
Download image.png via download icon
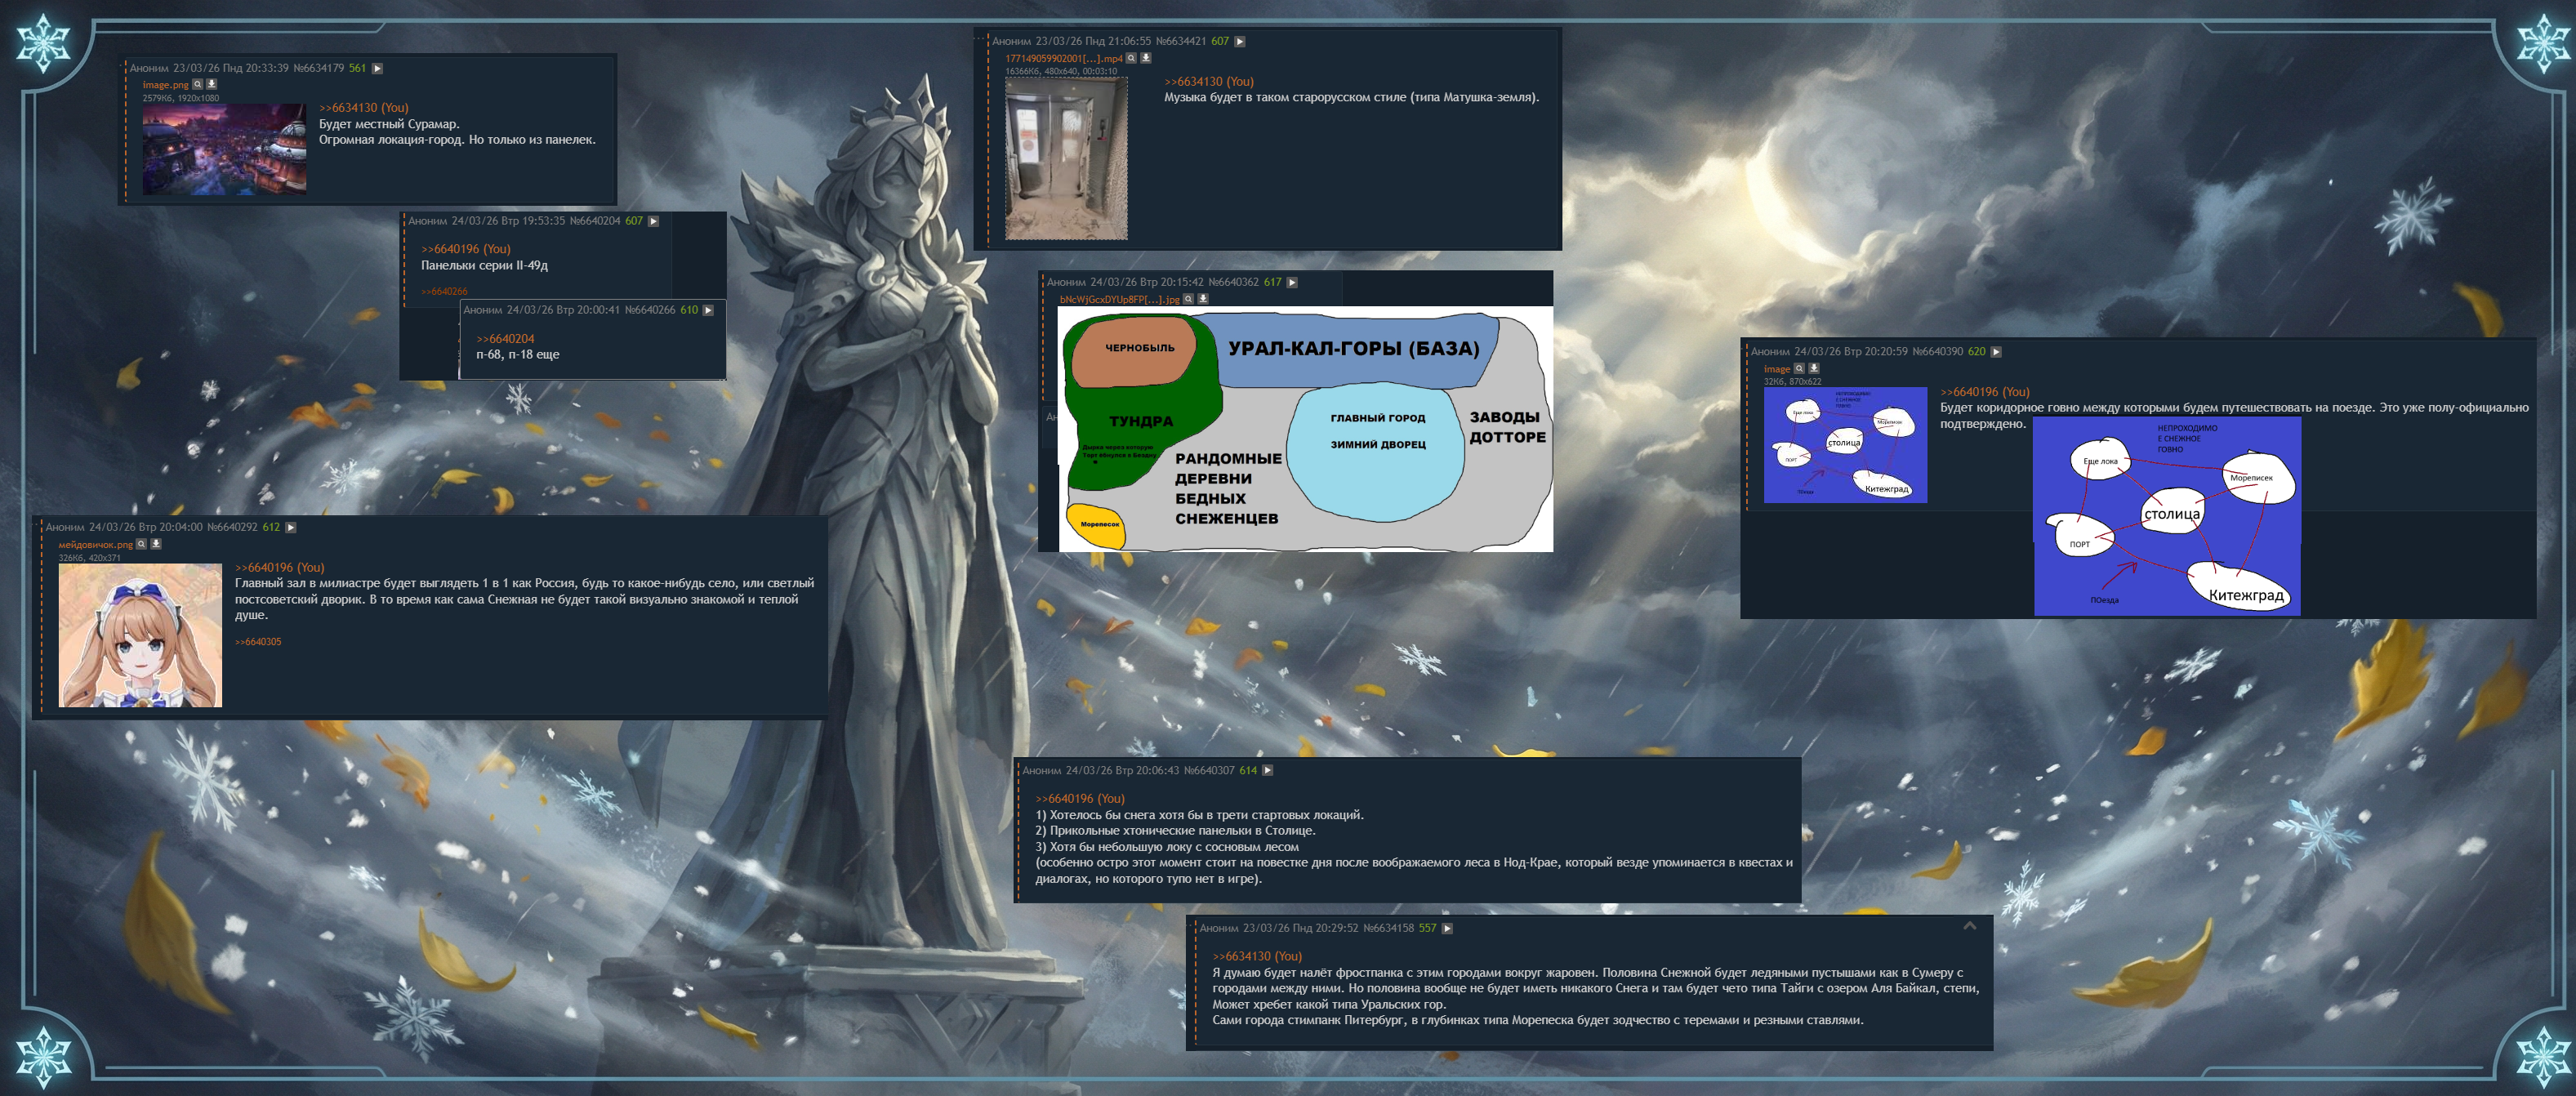coord(212,84)
